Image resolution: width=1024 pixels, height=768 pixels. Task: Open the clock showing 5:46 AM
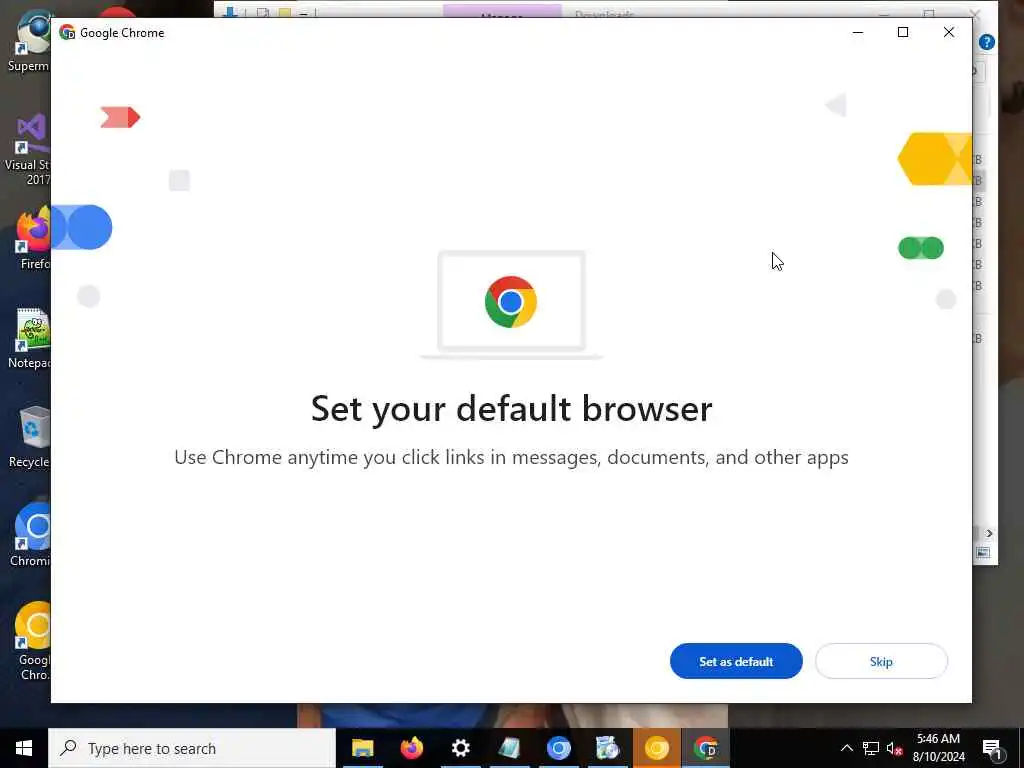(x=938, y=748)
